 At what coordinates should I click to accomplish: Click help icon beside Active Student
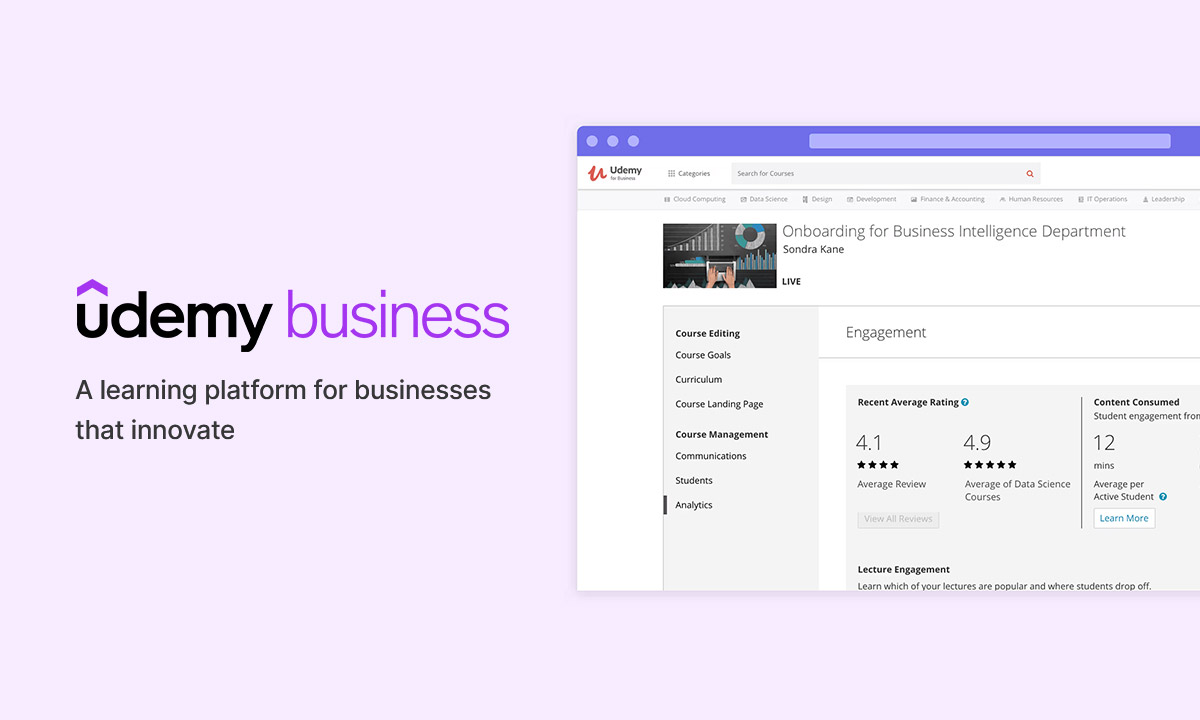pyautogui.click(x=1163, y=496)
